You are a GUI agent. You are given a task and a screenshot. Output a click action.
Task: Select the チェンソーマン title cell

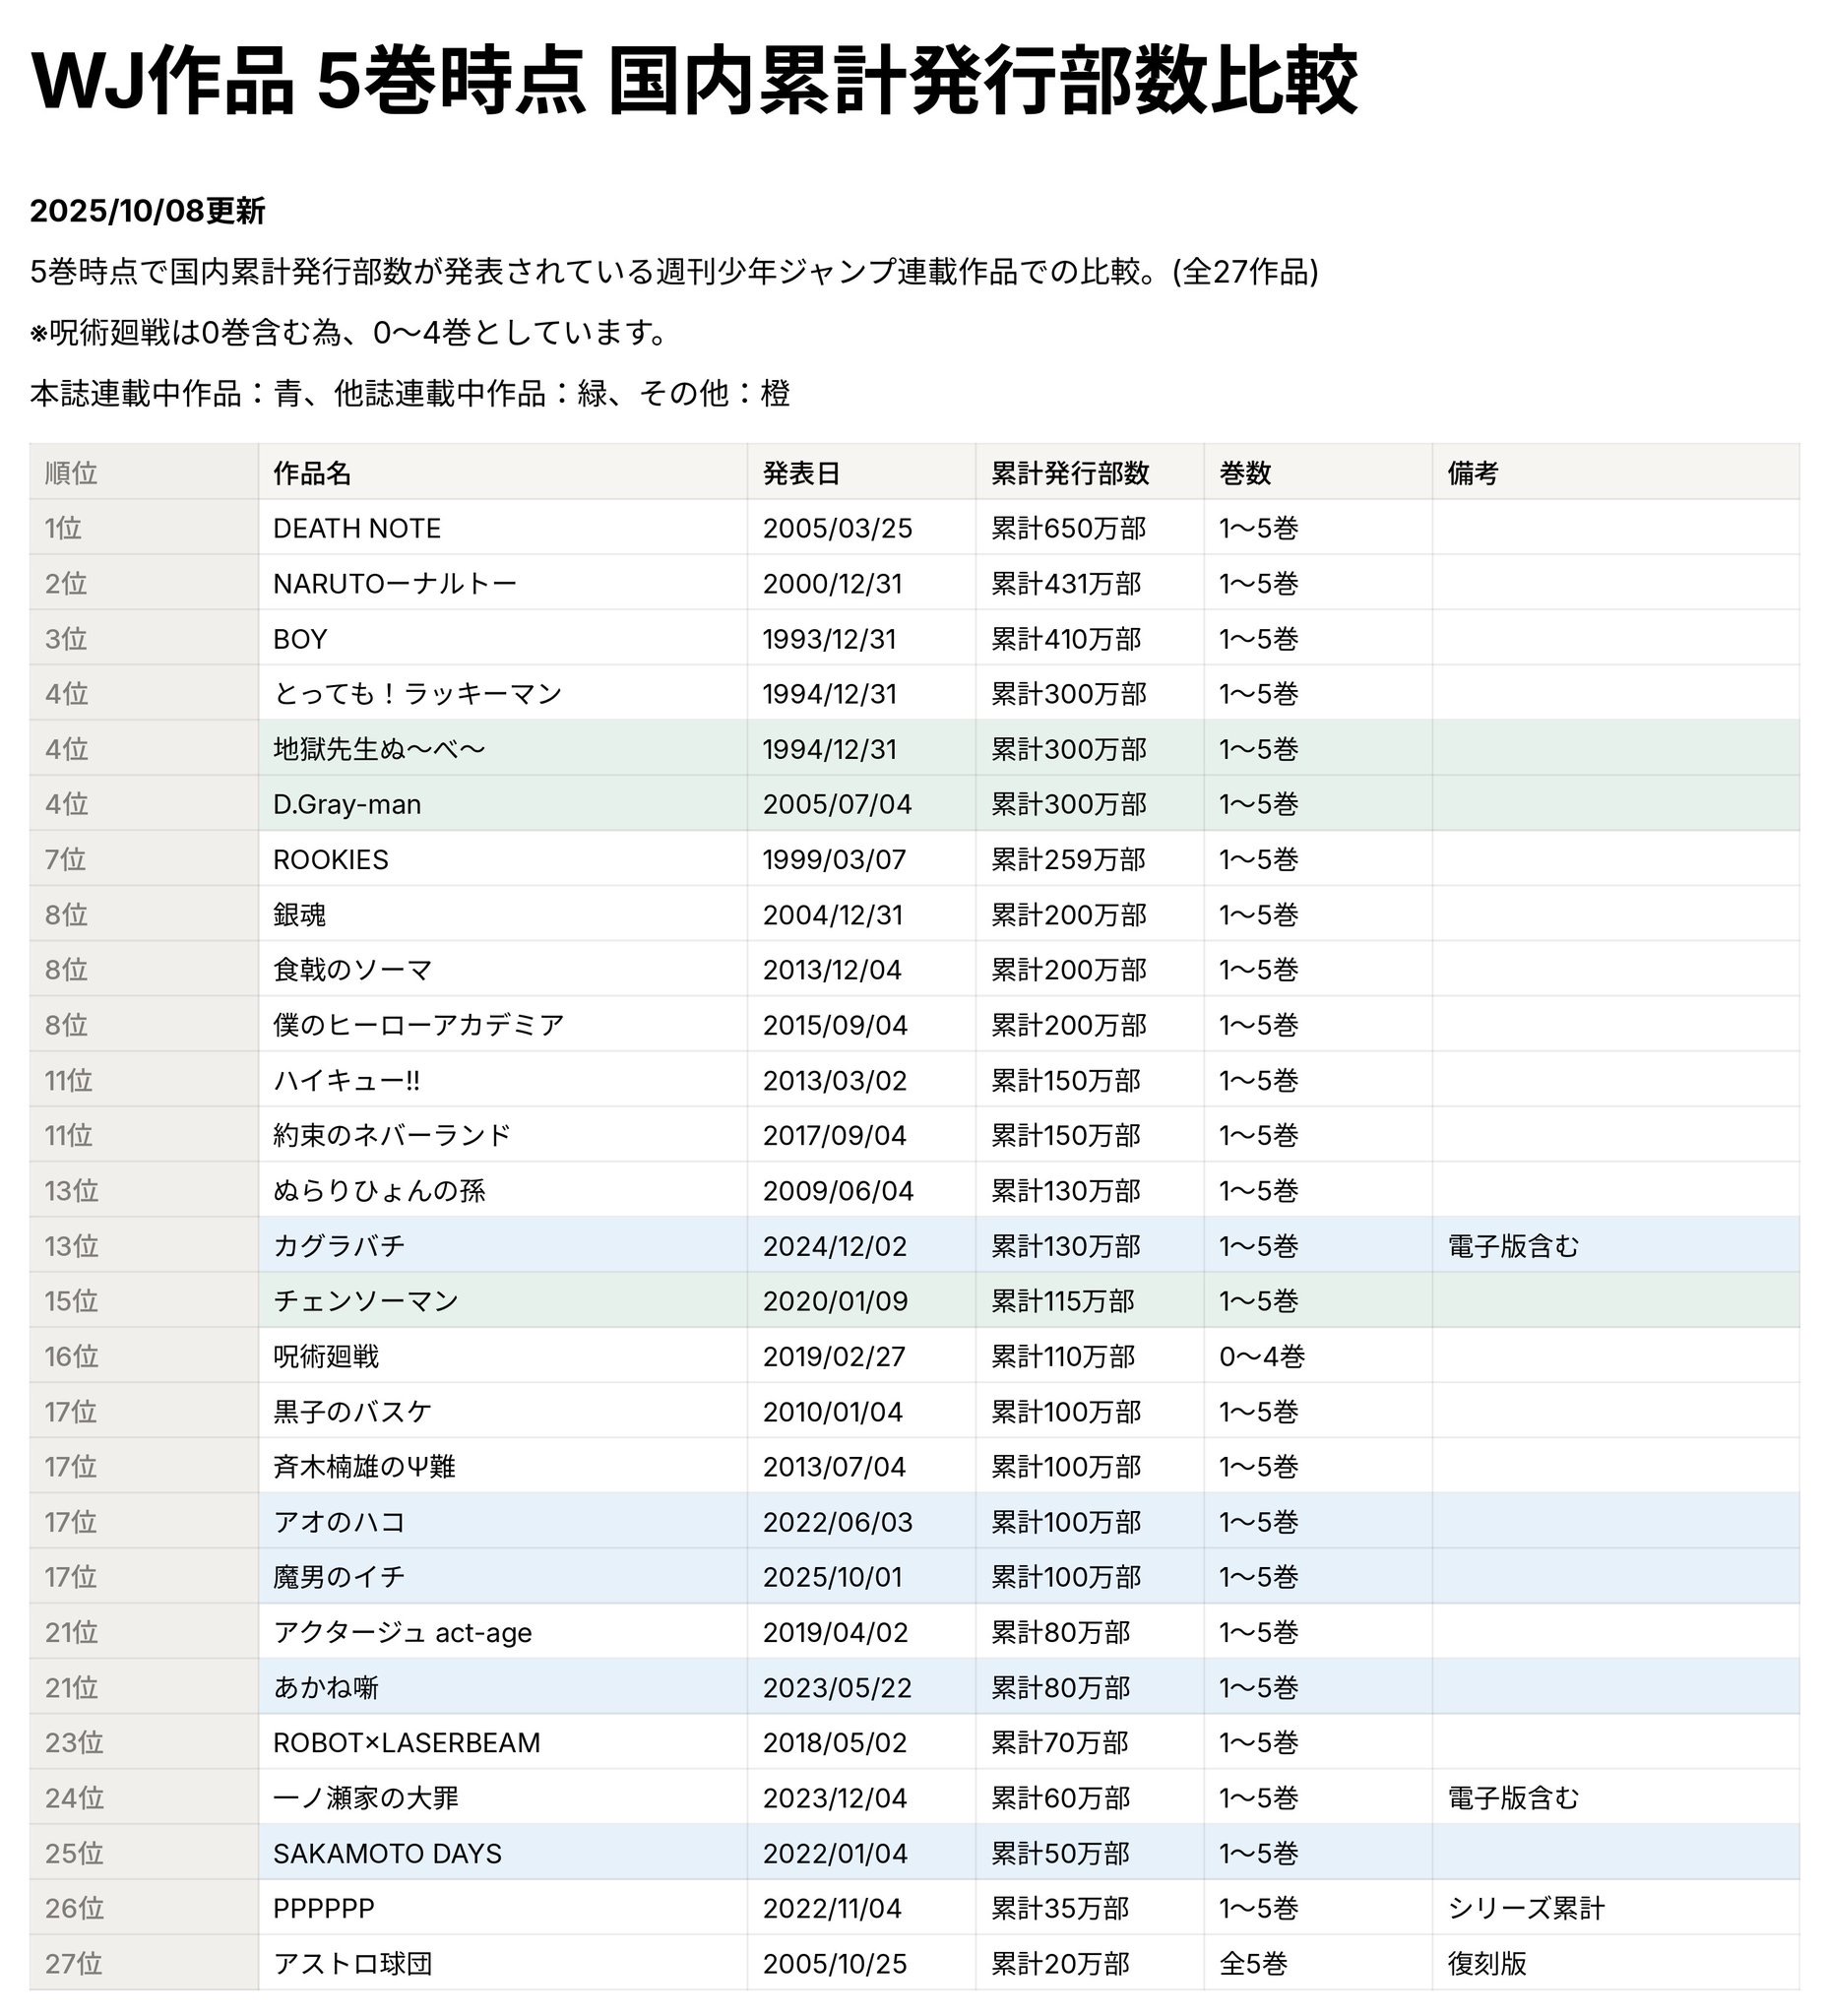[x=366, y=1301]
